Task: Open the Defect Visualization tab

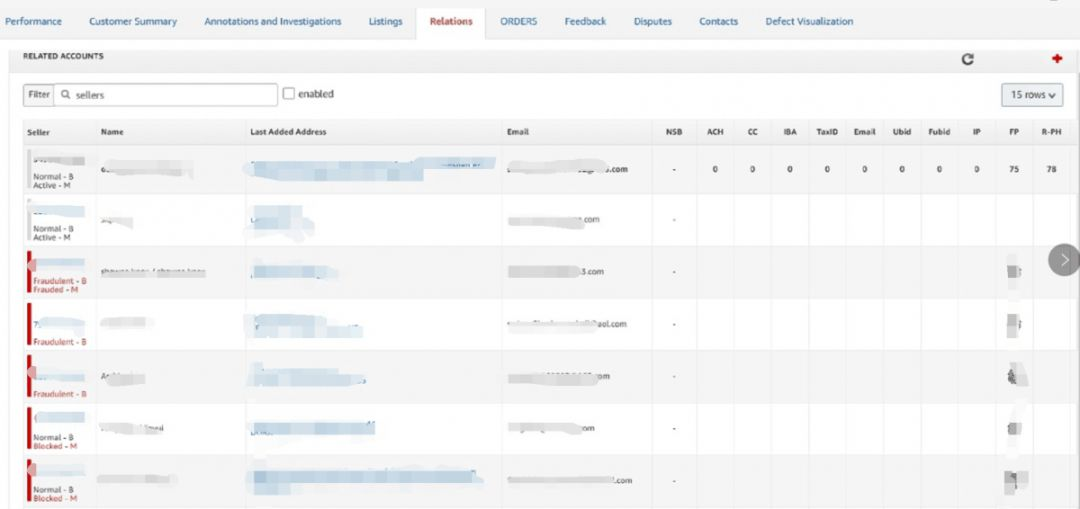Action: 809,21
